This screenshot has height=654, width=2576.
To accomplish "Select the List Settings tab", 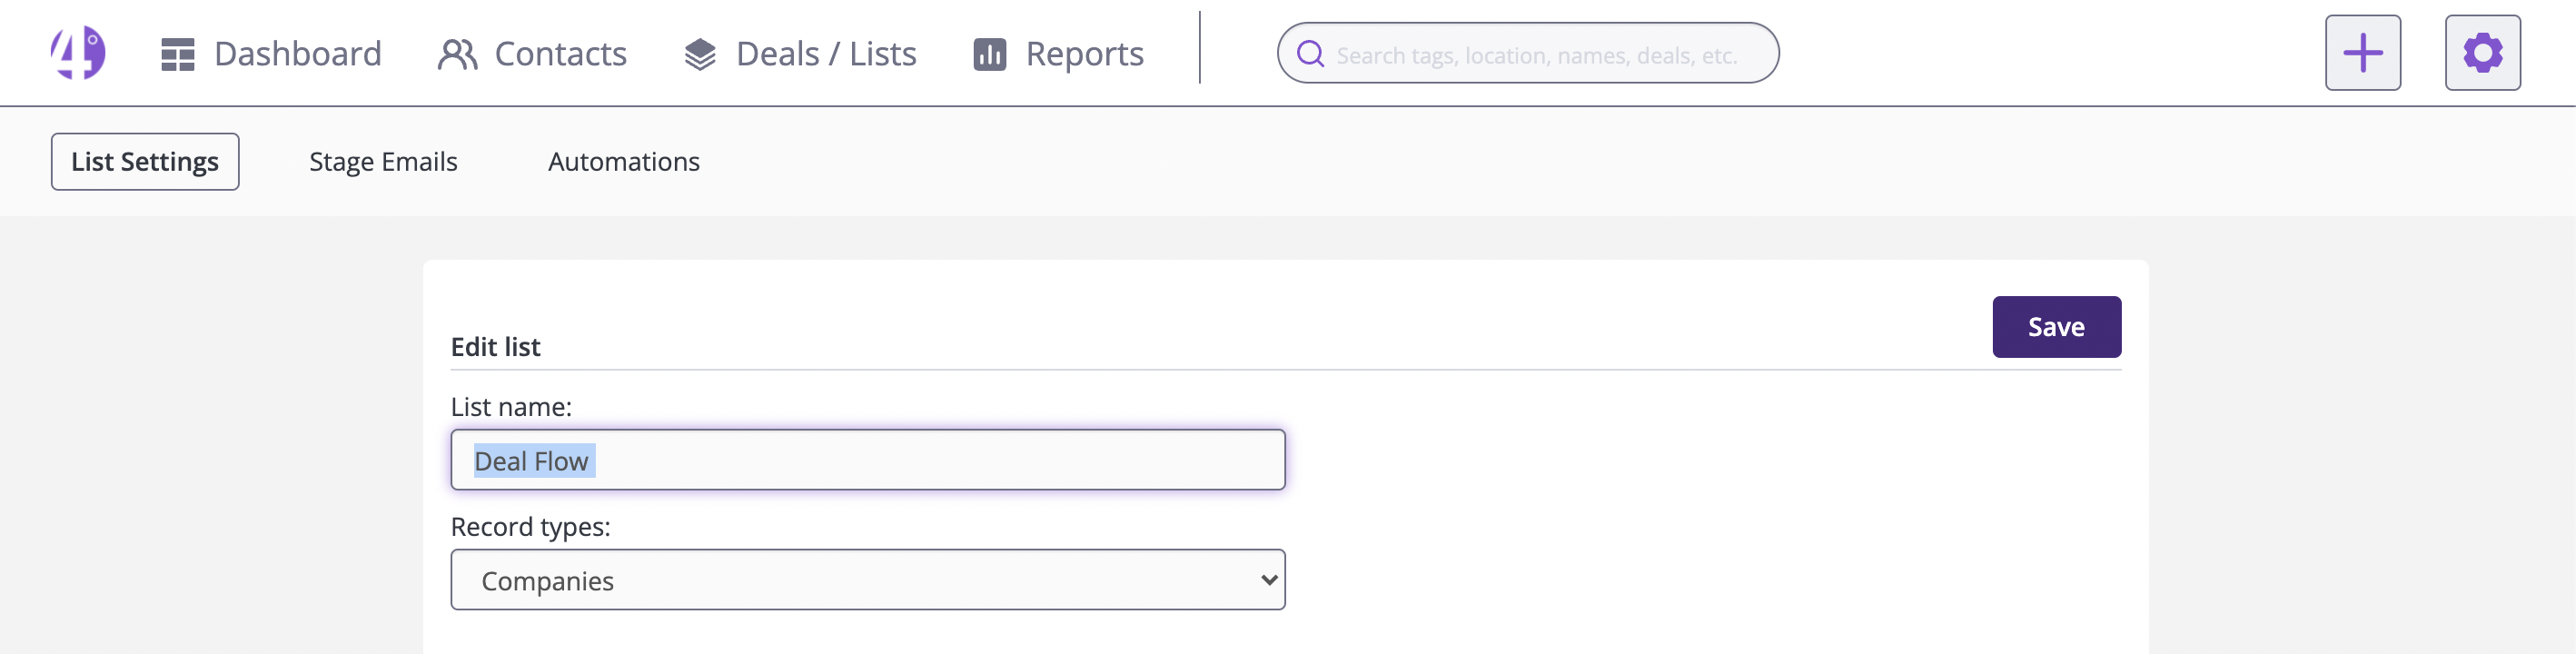I will click(x=144, y=161).
